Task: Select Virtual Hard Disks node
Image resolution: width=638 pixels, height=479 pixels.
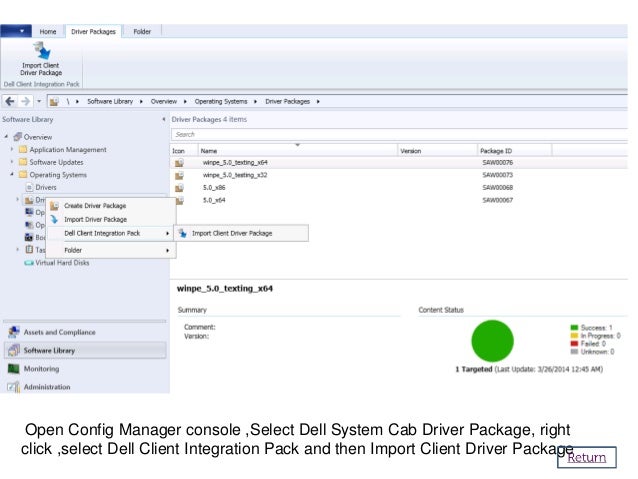Action: 62,262
